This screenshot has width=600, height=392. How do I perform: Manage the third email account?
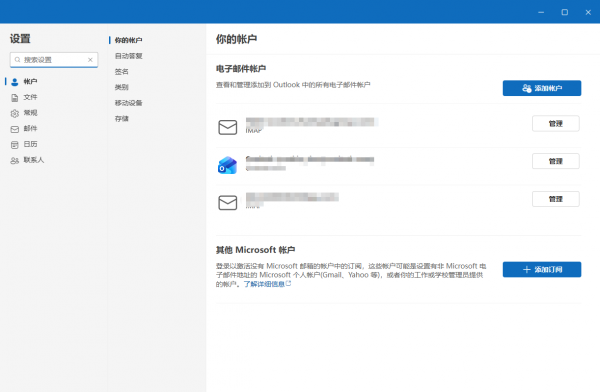556,199
